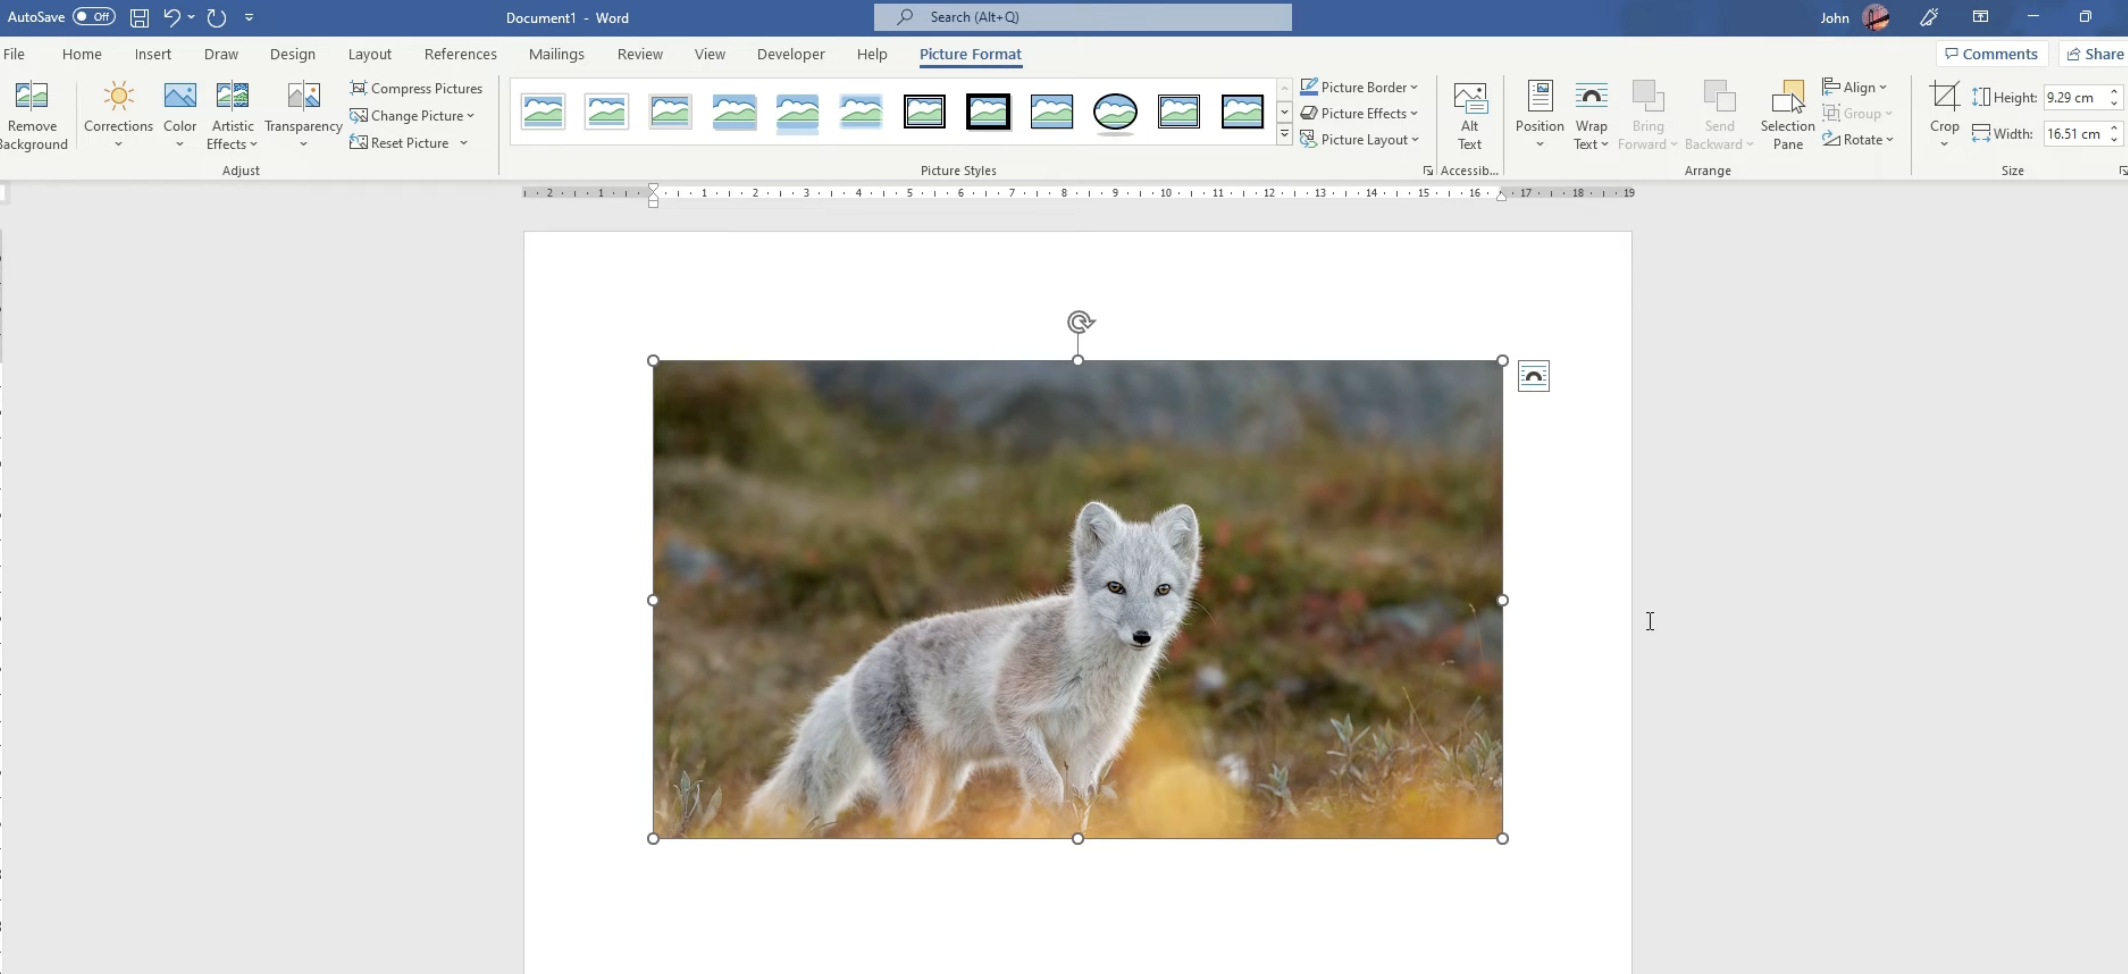2128x974 pixels.
Task: Open the Comments pane
Action: (x=1991, y=53)
